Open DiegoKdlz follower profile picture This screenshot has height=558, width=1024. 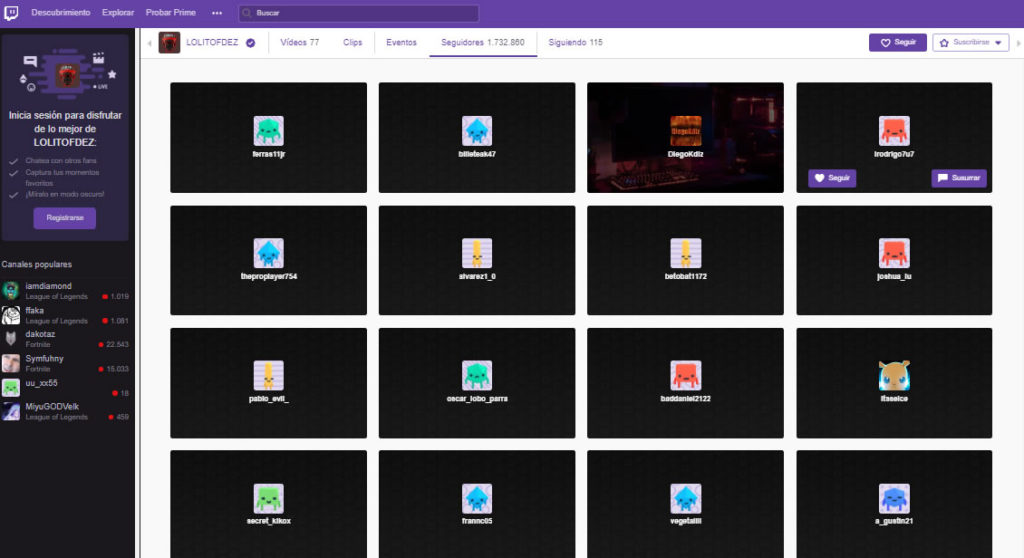[x=685, y=130]
